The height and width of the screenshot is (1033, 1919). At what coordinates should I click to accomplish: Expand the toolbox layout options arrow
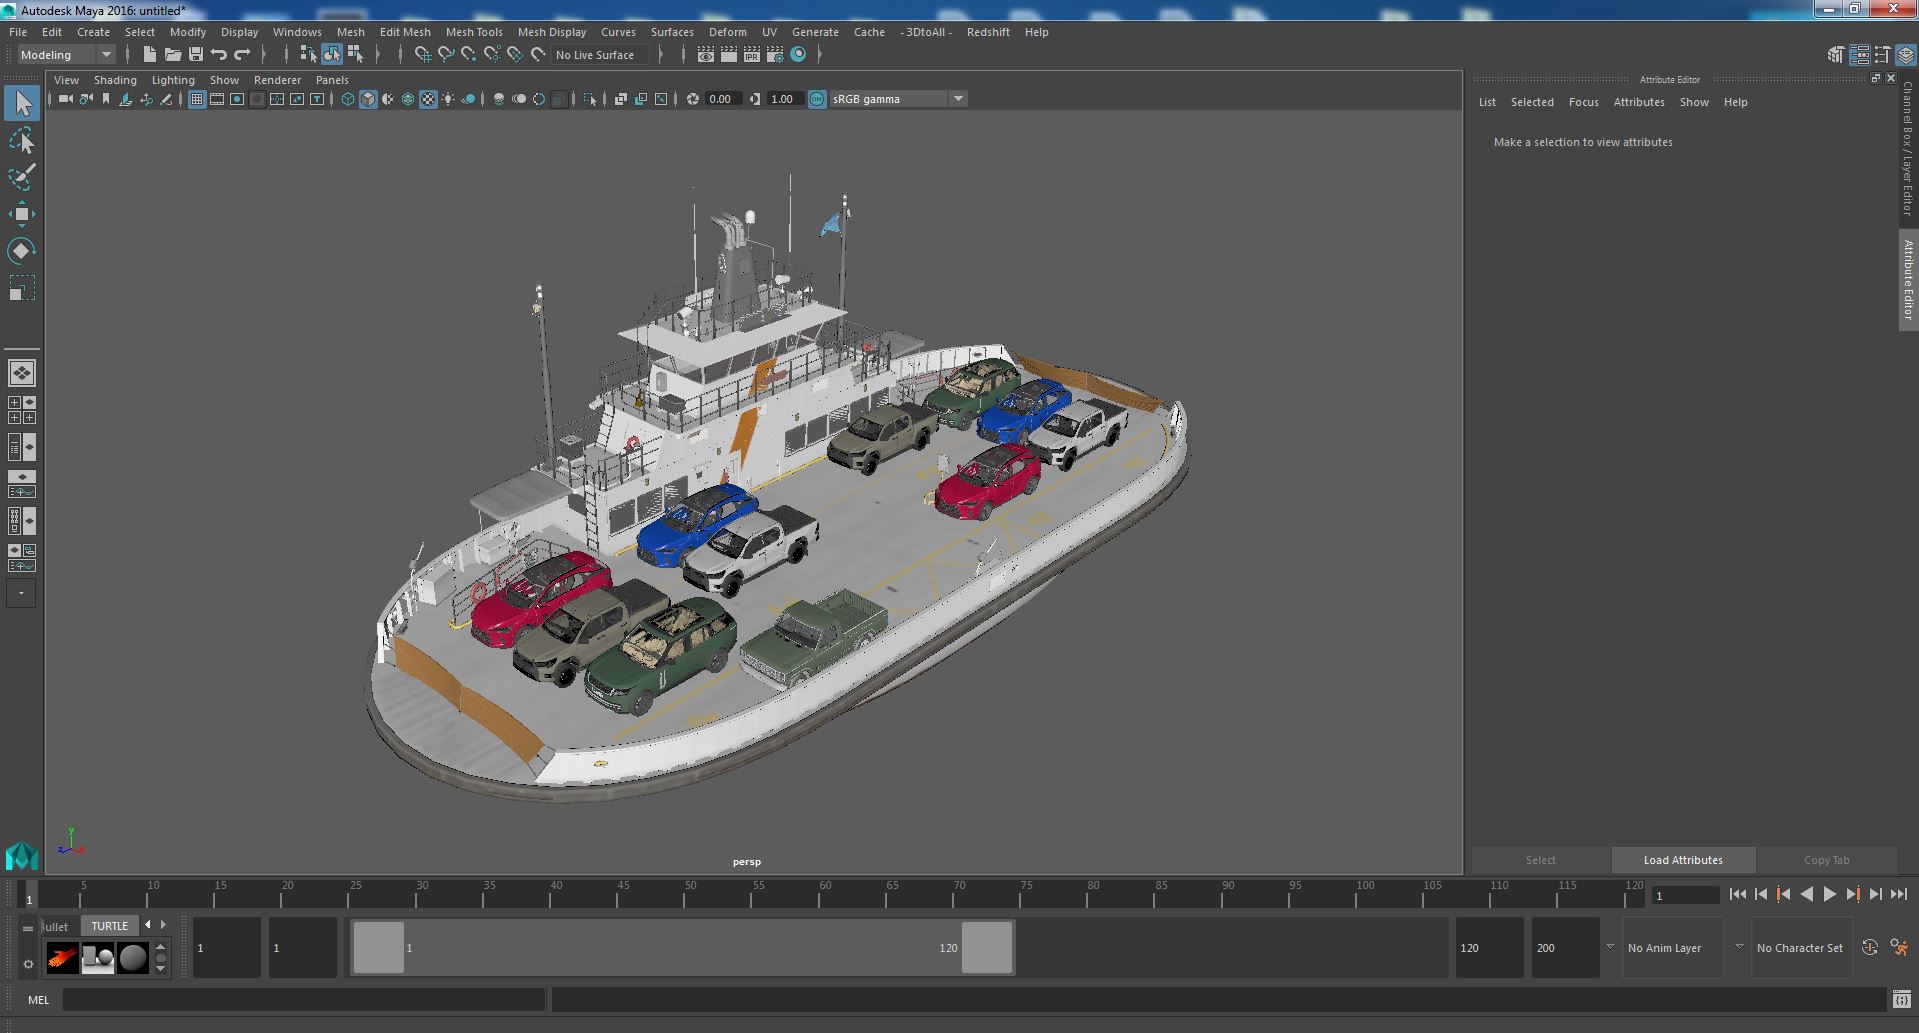point(21,593)
